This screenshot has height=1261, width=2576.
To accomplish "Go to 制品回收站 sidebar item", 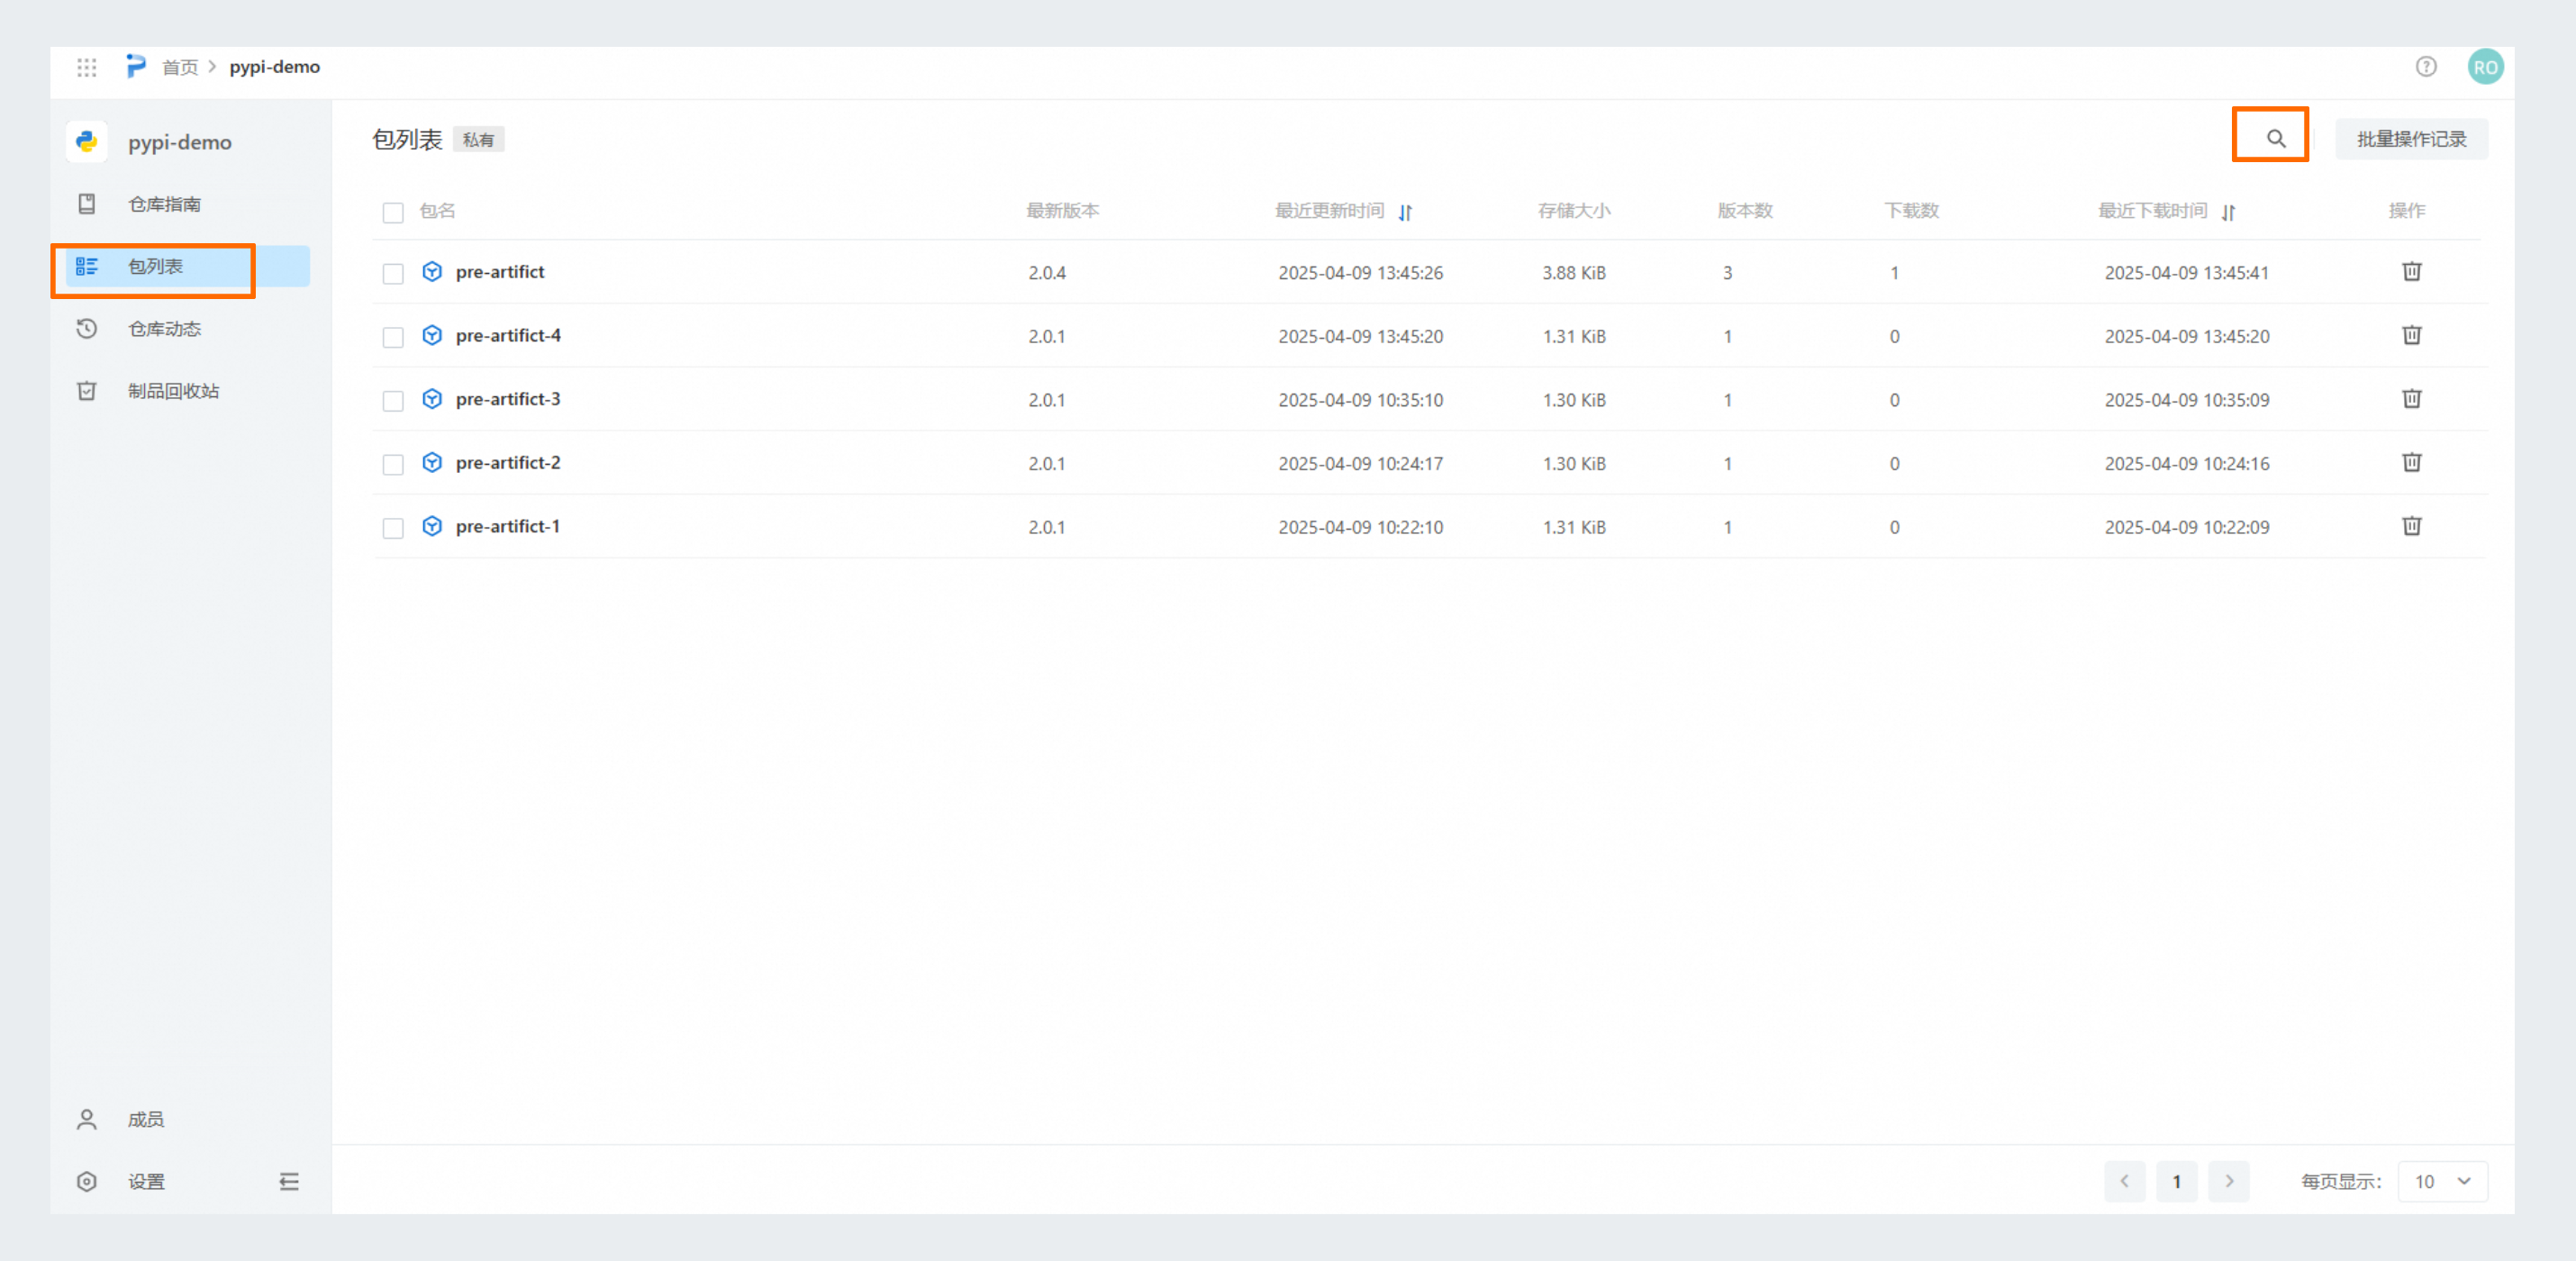I will pyautogui.click(x=173, y=391).
